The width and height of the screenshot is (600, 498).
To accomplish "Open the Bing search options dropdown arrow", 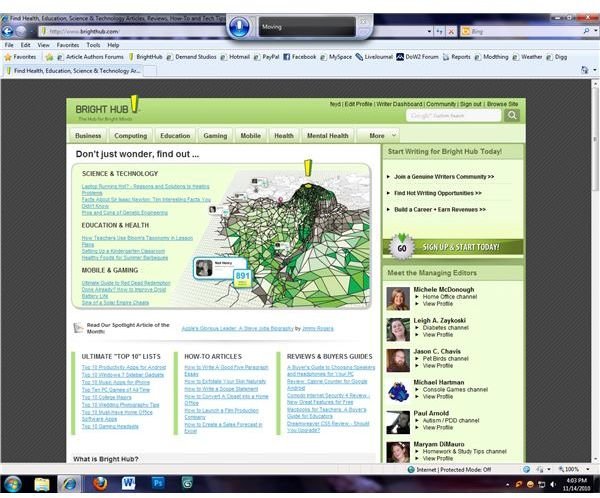I will pyautogui.click(x=596, y=31).
